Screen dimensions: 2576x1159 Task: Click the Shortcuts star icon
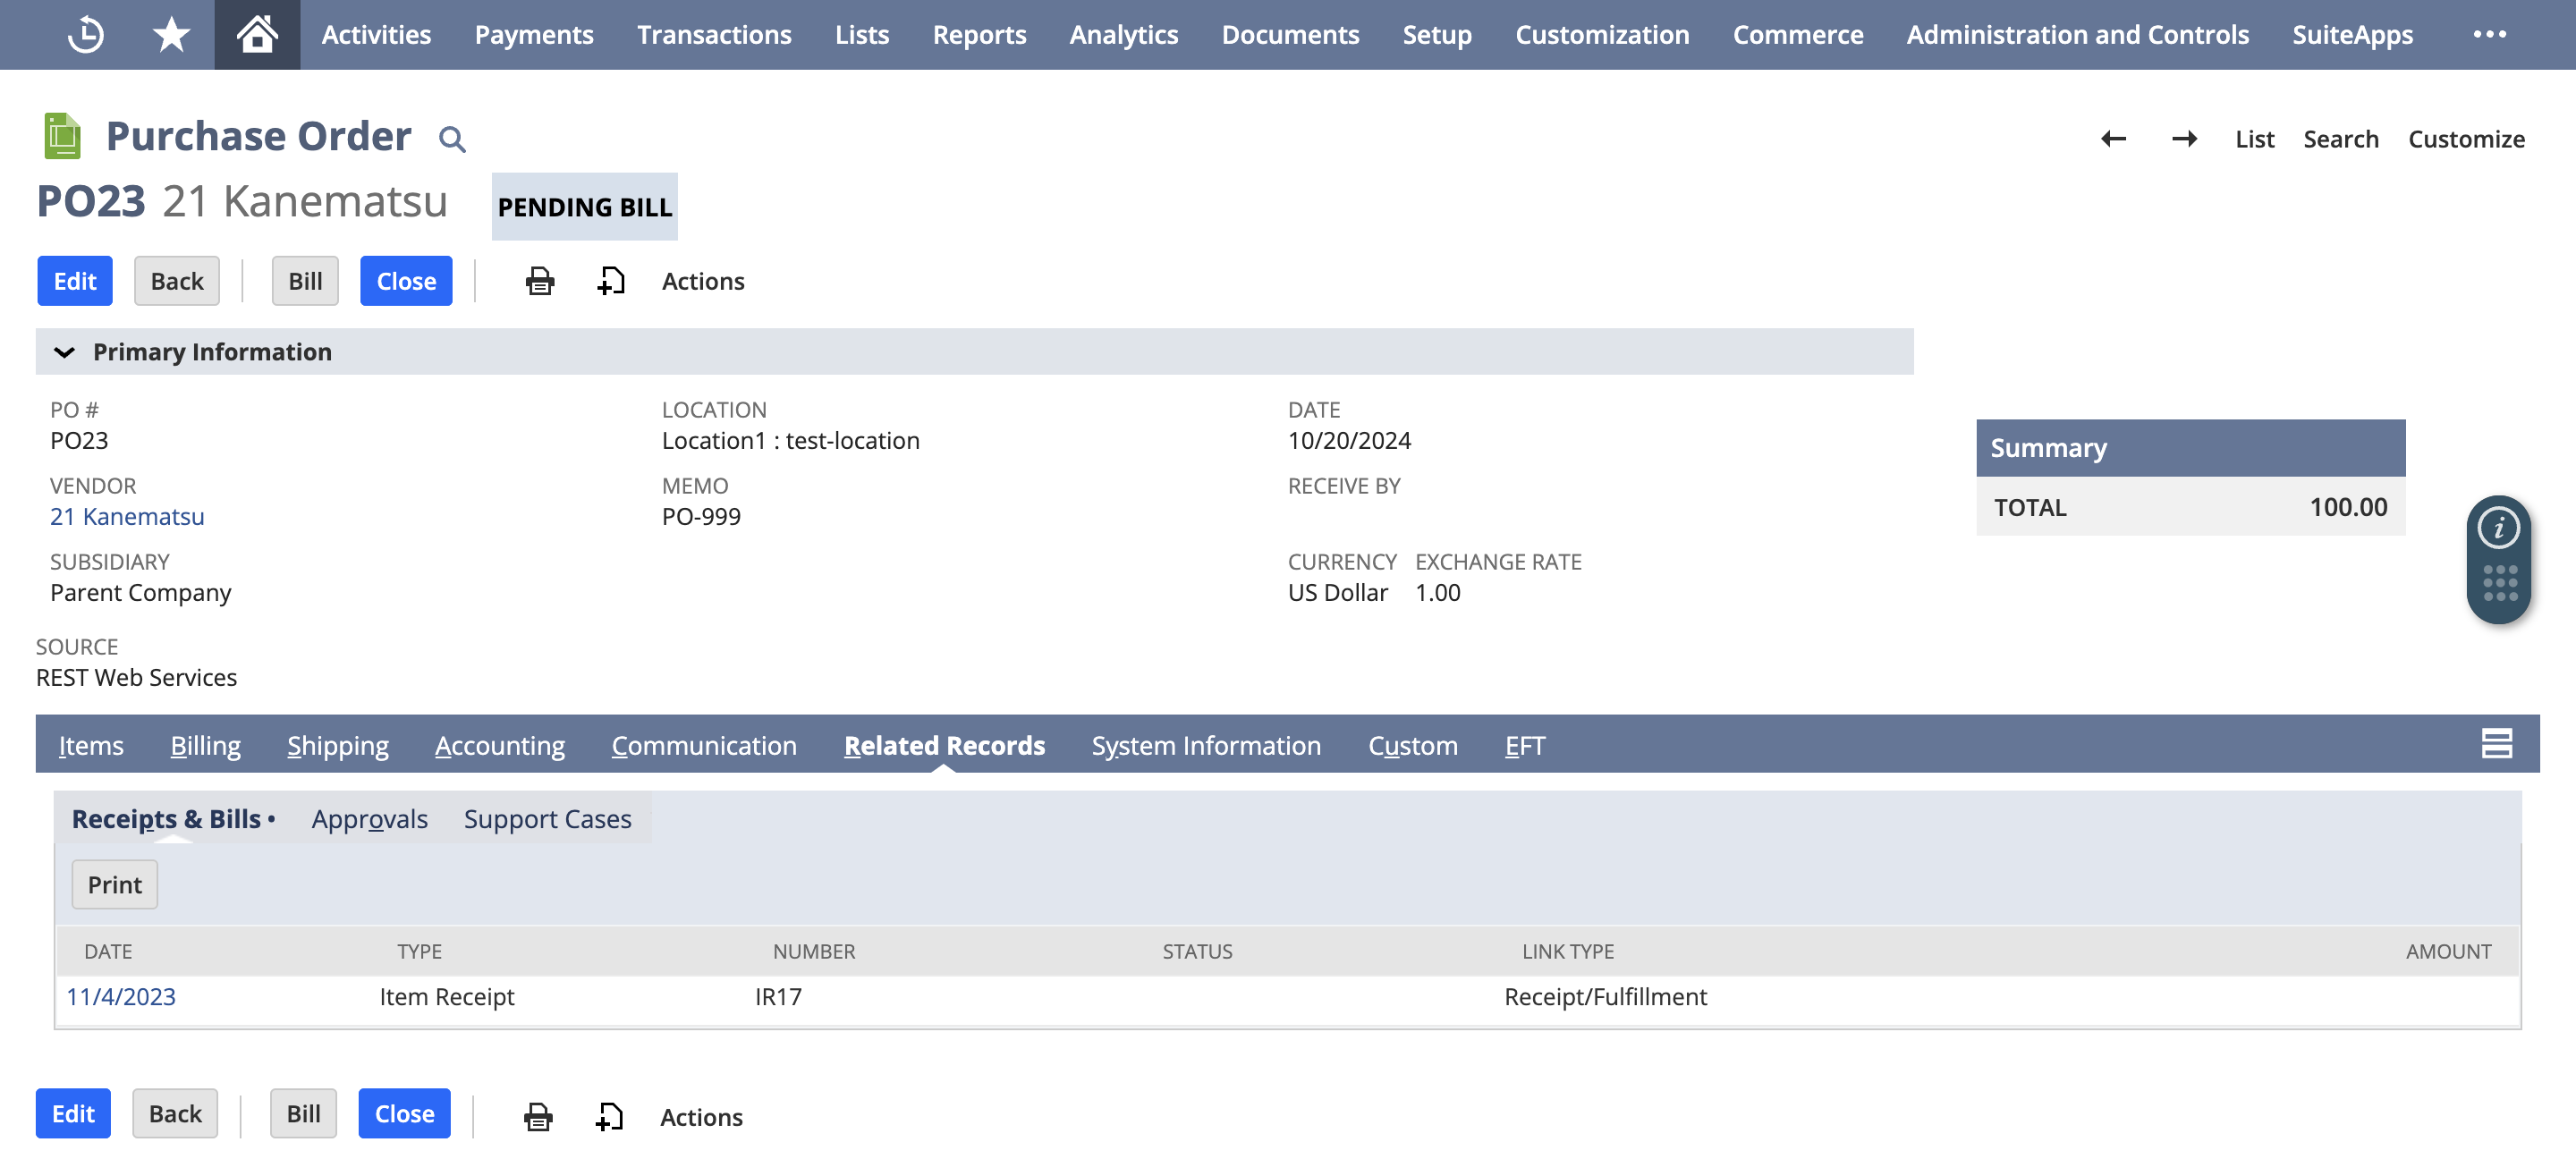click(x=171, y=35)
